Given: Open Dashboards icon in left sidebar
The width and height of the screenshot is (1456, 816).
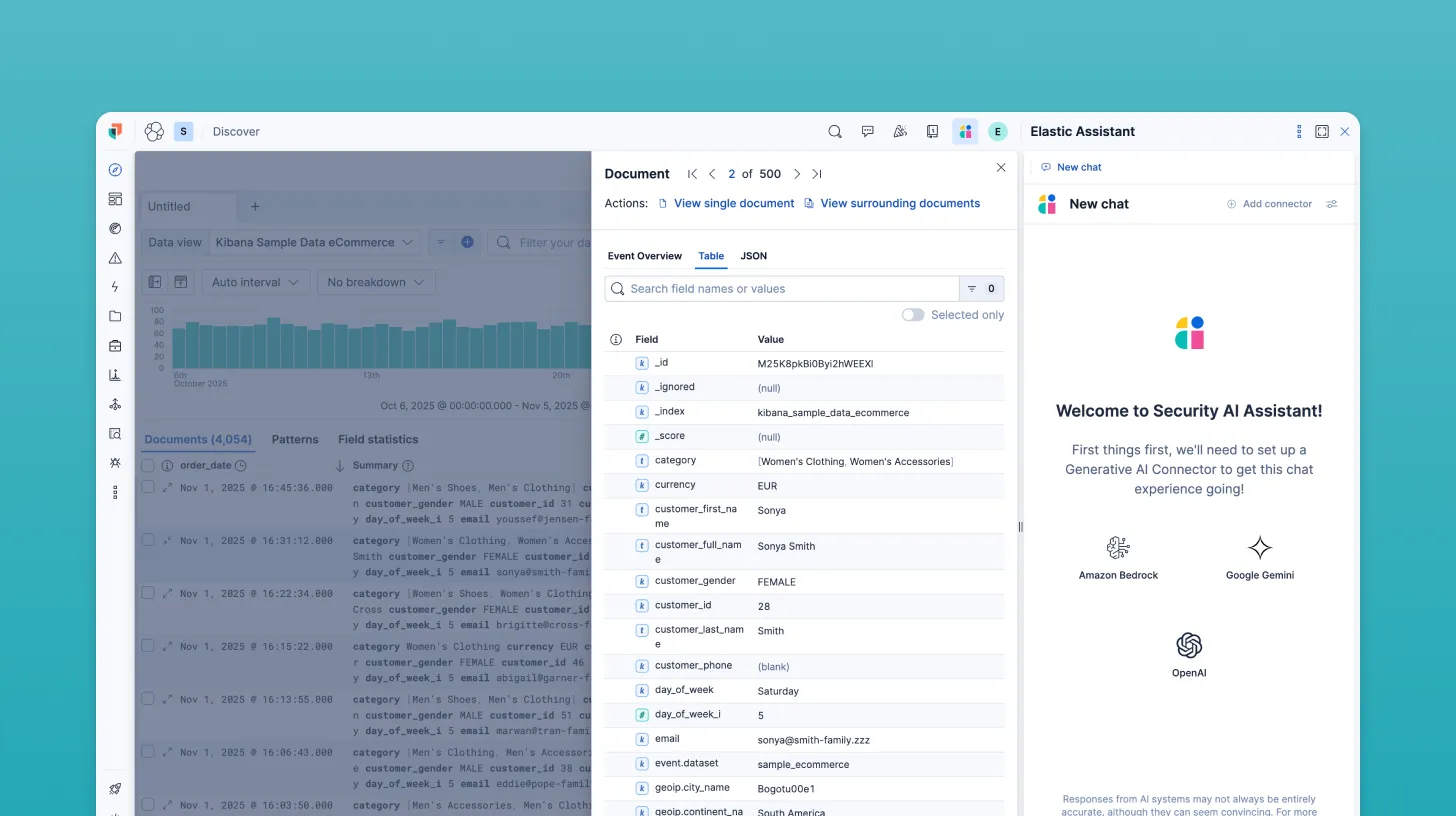Looking at the screenshot, I should pyautogui.click(x=115, y=199).
